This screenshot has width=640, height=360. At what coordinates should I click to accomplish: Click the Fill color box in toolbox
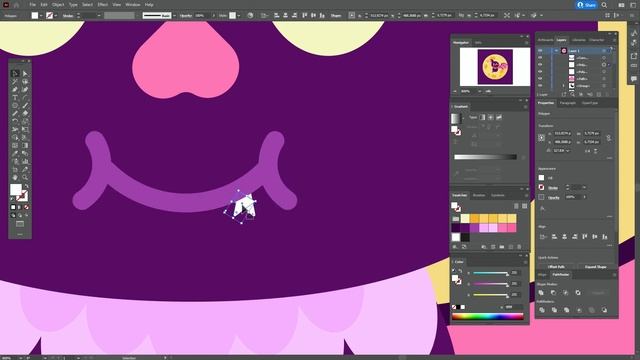click(x=16, y=189)
